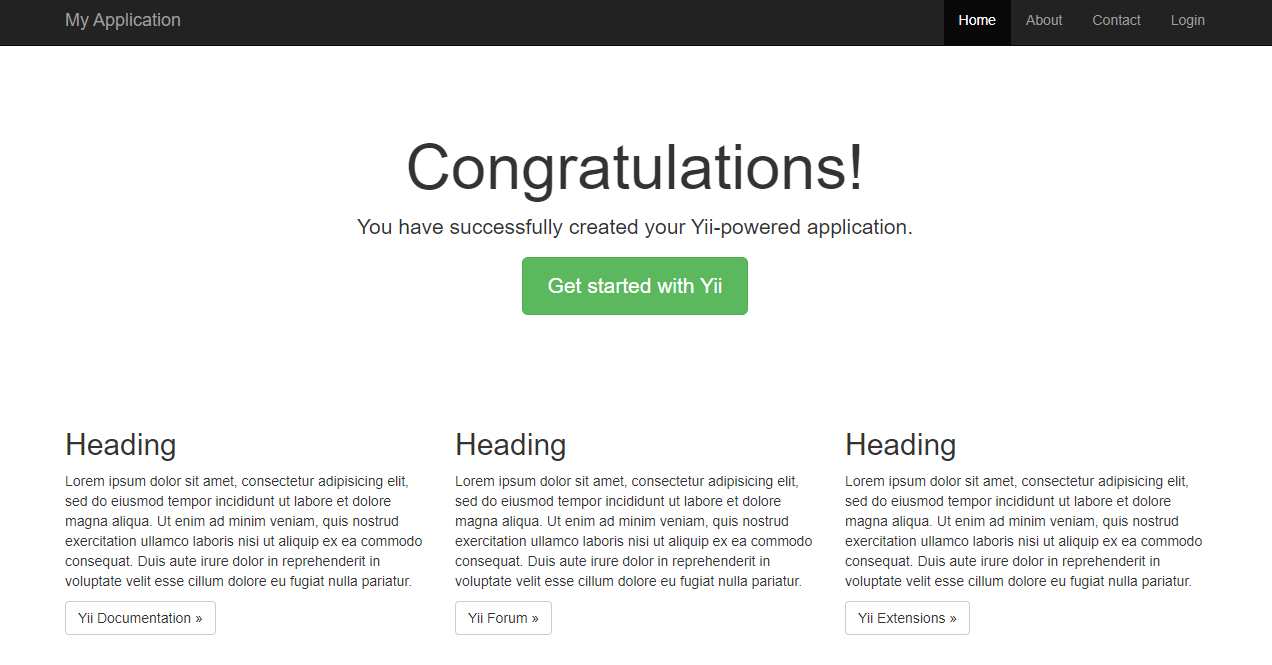Click empty navbar space between brand and Home
Image resolution: width=1272 pixels, height=665 pixels.
pyautogui.click(x=560, y=20)
